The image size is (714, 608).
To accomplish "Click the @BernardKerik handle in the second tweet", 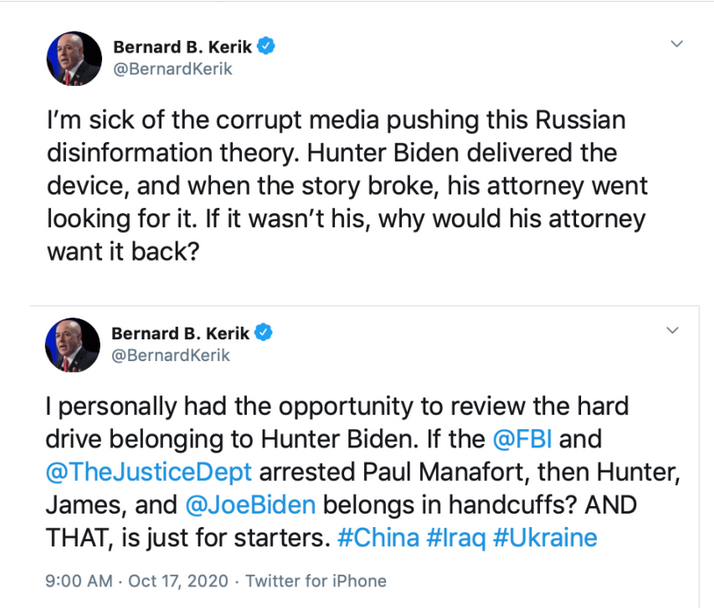I will coord(170,355).
